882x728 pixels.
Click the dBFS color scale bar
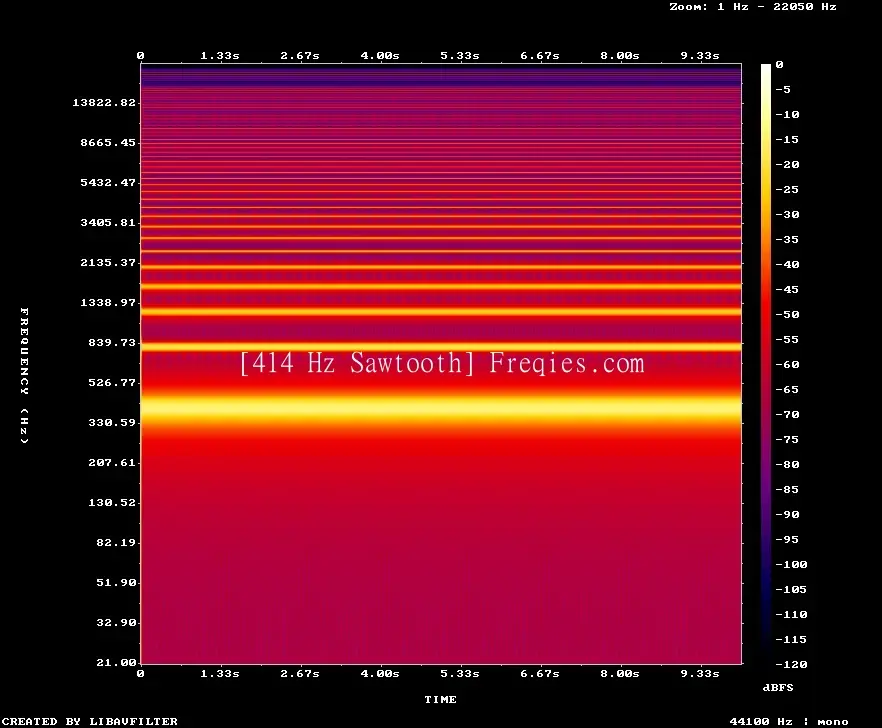(766, 364)
